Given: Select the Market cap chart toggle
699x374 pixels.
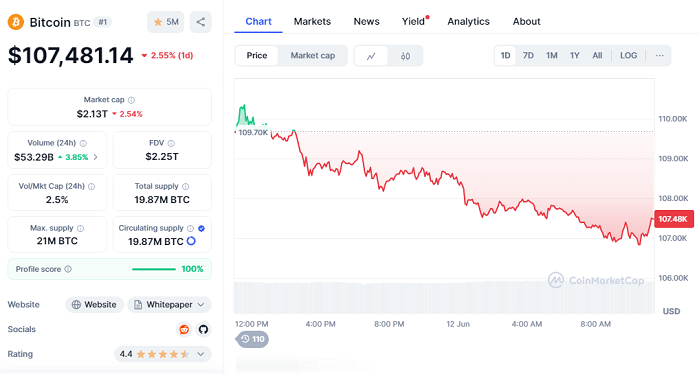Looking at the screenshot, I should pyautogui.click(x=312, y=56).
